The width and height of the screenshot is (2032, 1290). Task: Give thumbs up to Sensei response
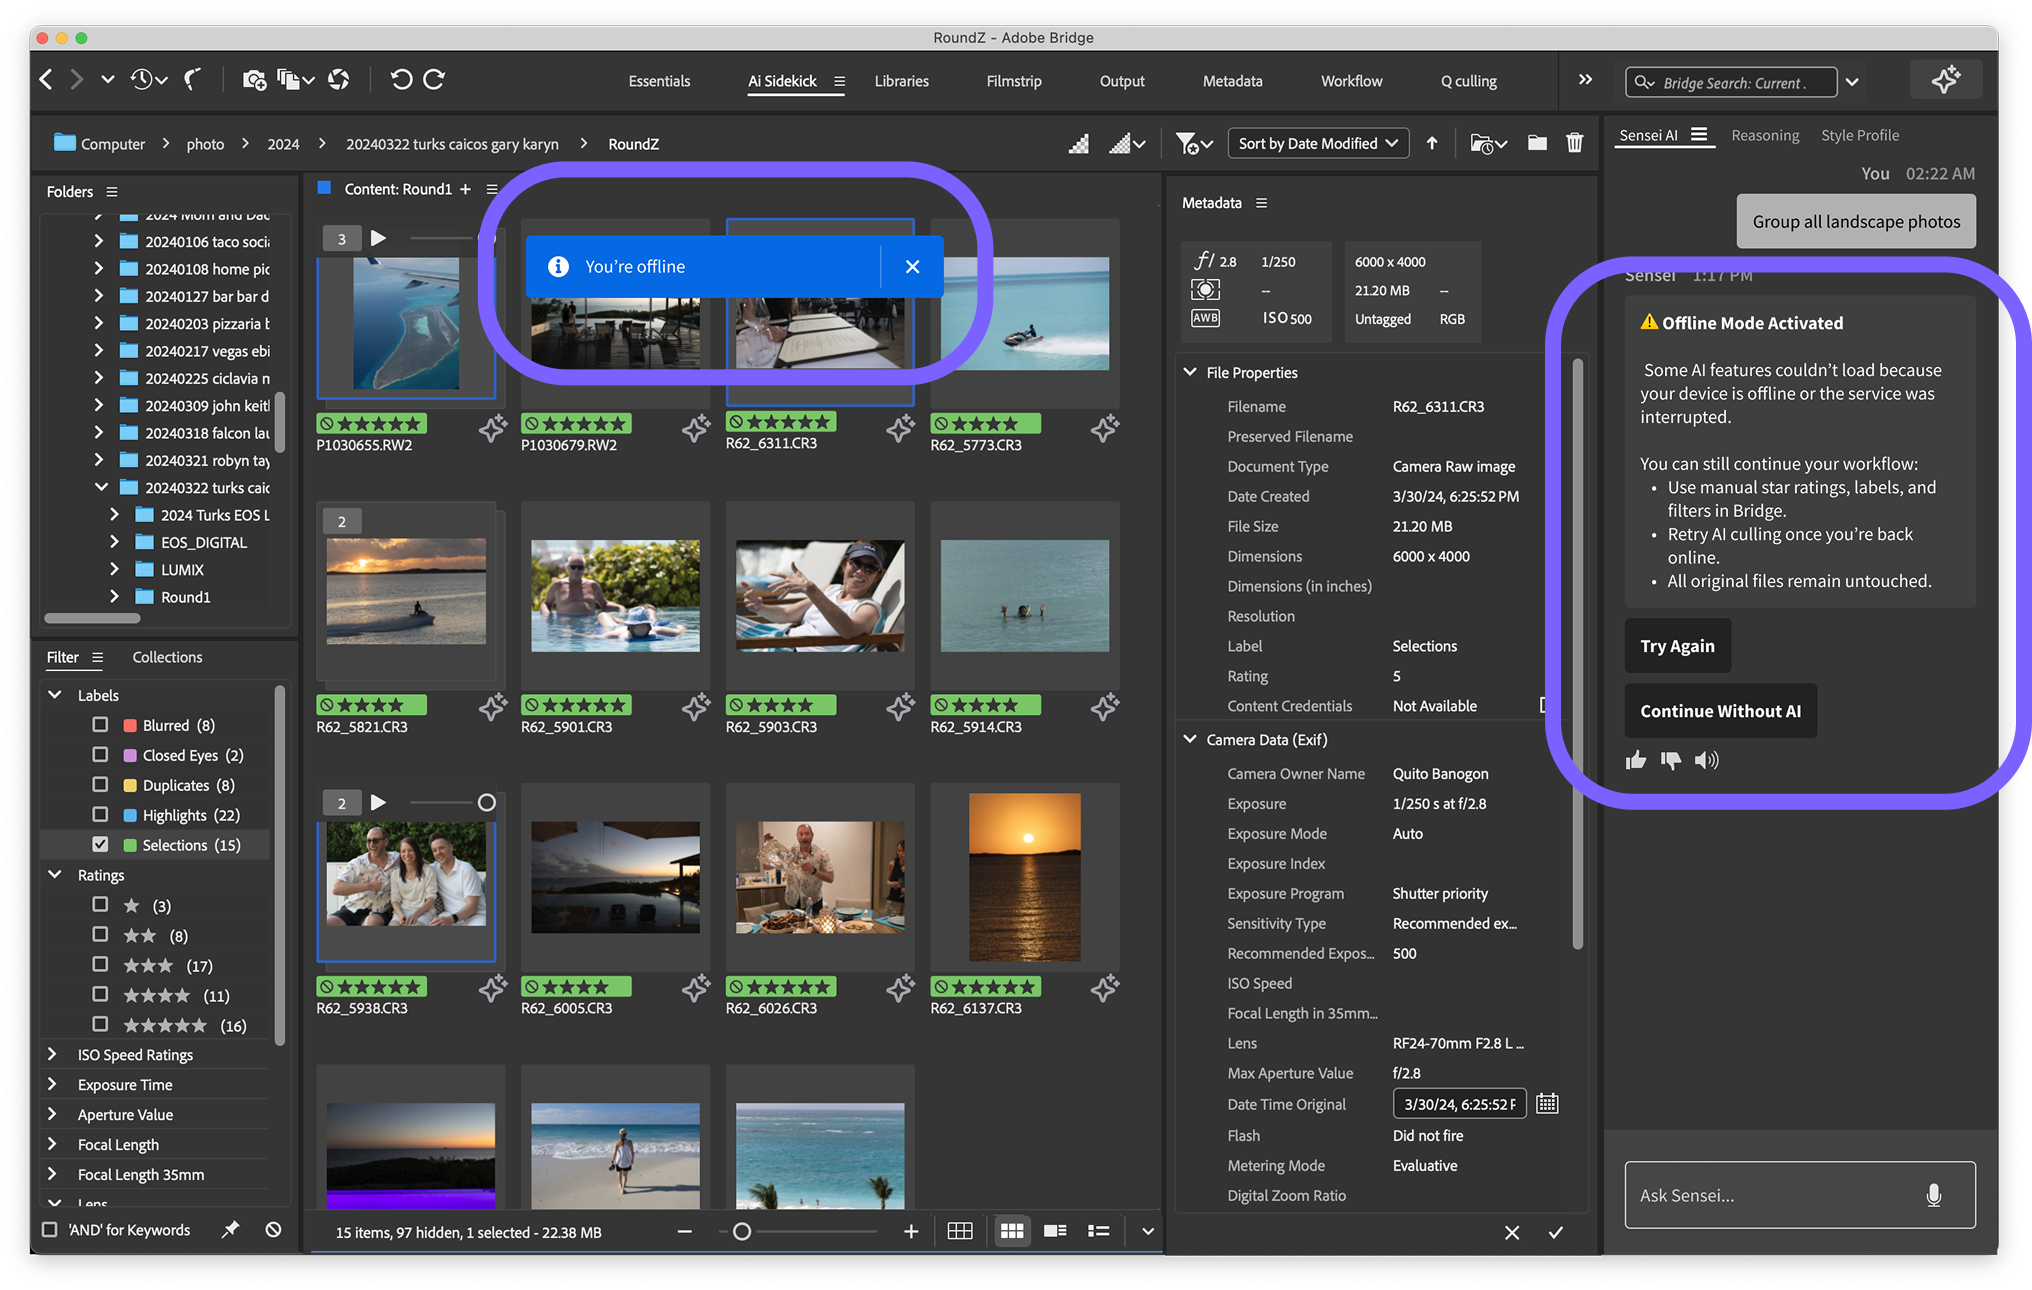click(x=1636, y=760)
